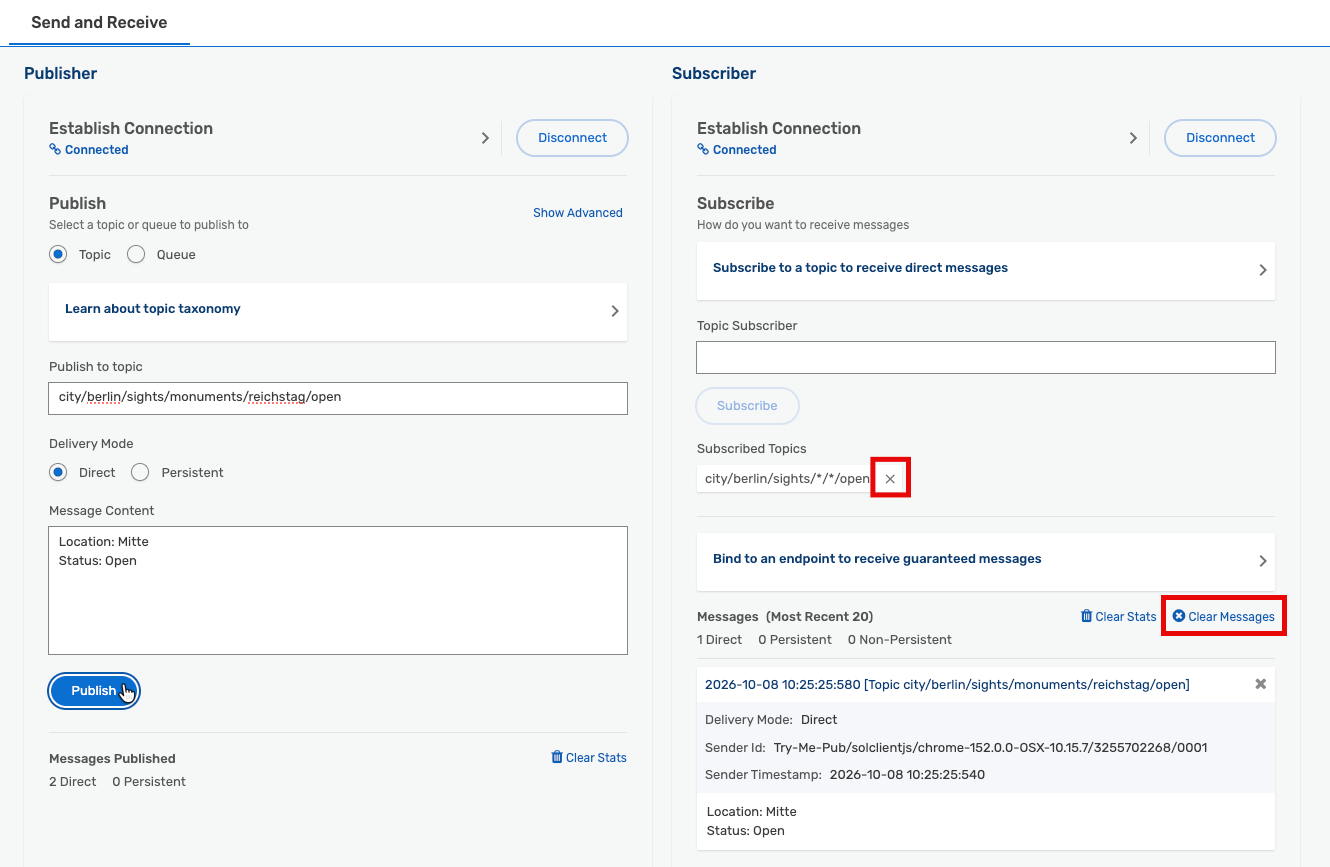Expand Subscribe to a topic to receive direct messages

(986, 270)
